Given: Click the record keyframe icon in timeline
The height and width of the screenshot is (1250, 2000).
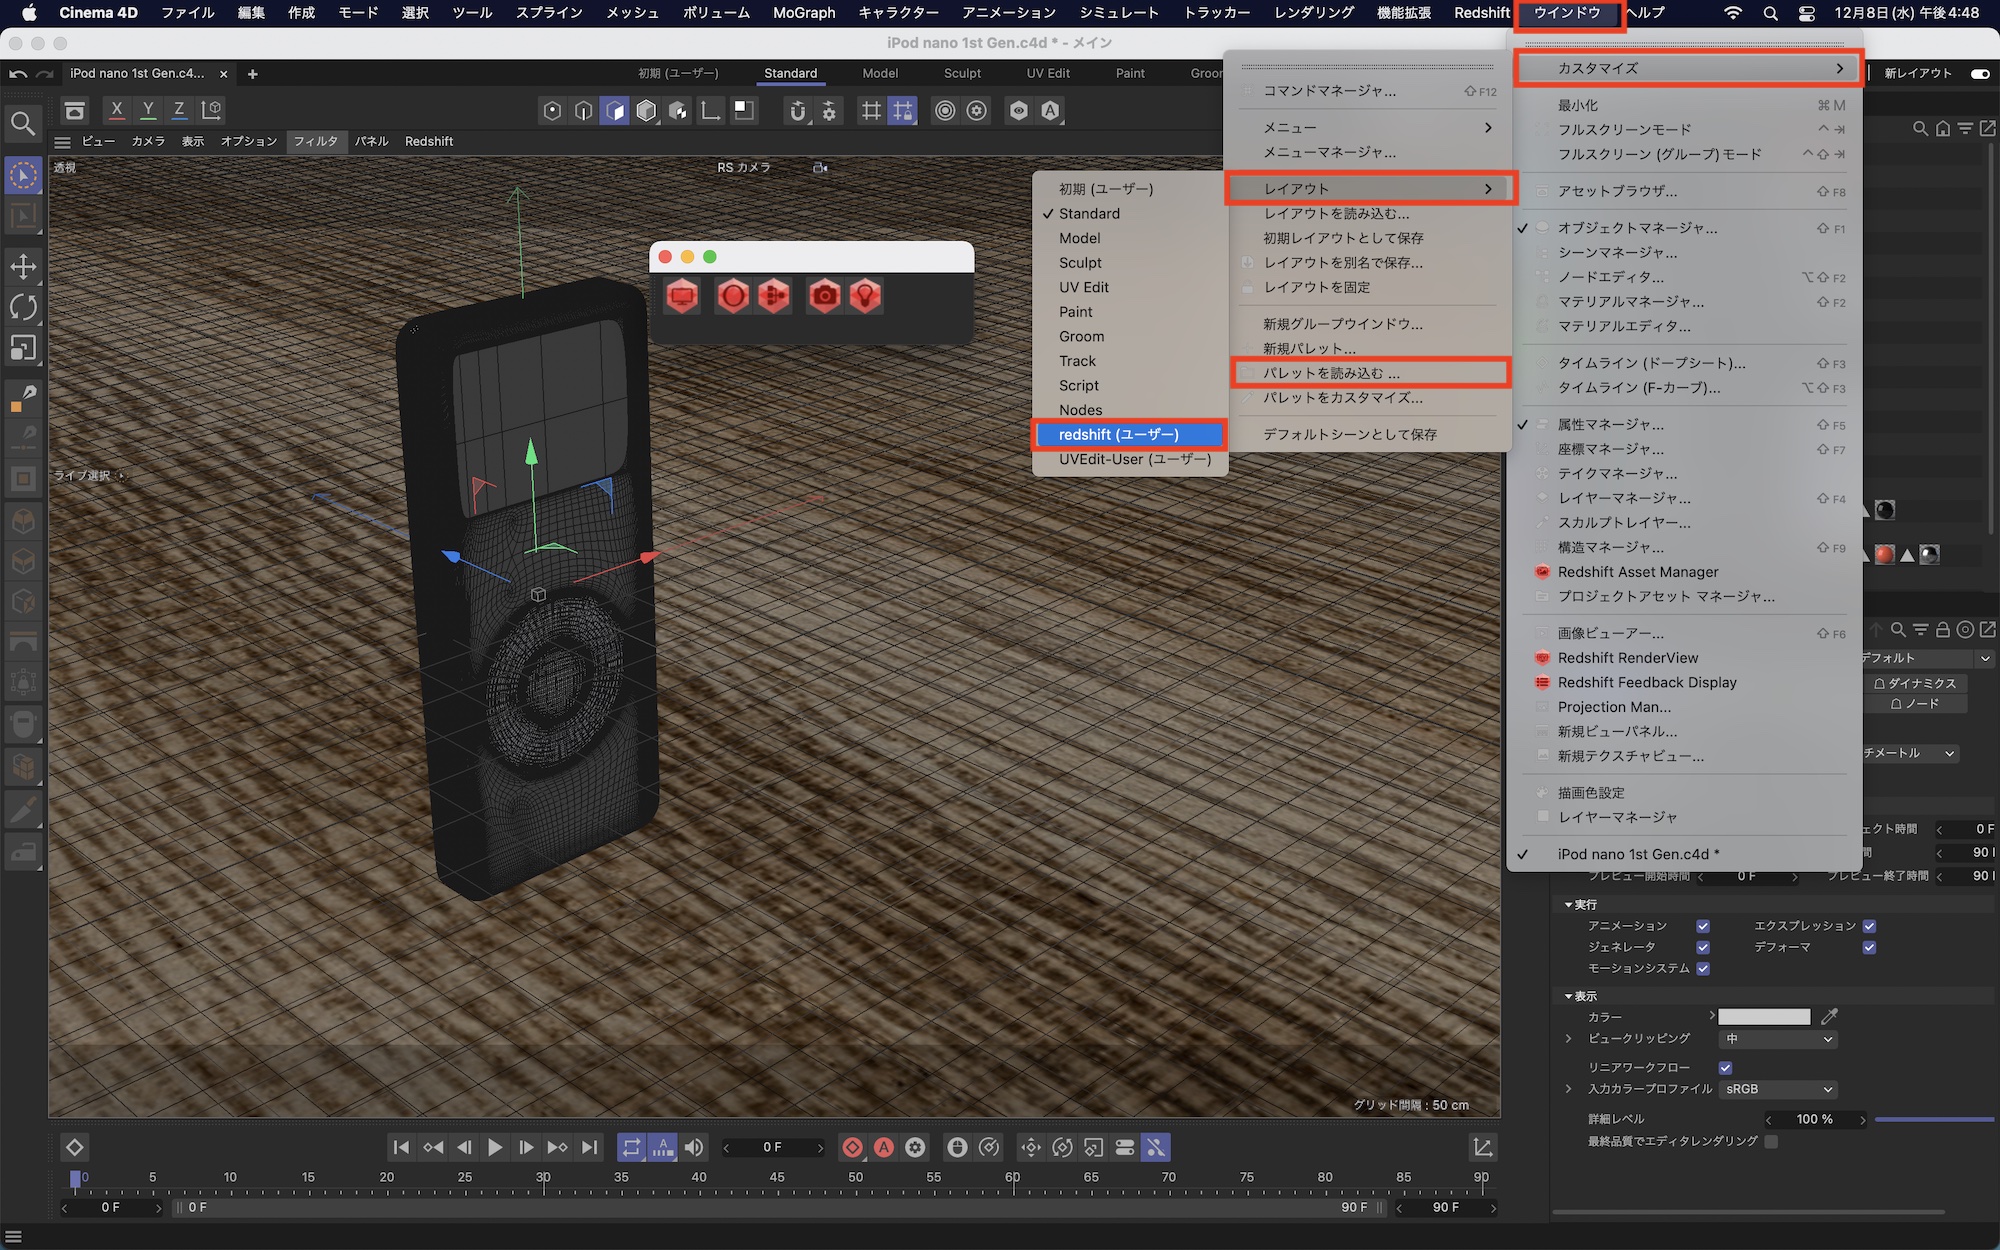Looking at the screenshot, I should point(852,1147).
